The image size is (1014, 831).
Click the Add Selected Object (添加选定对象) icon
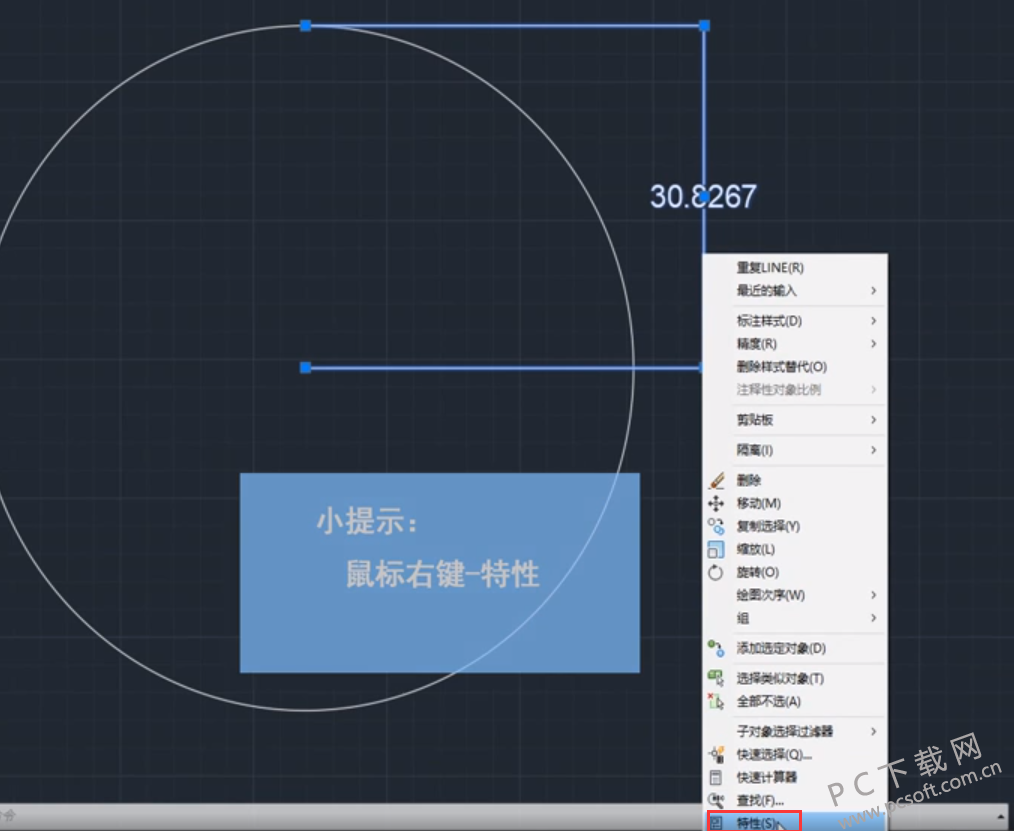pos(716,648)
